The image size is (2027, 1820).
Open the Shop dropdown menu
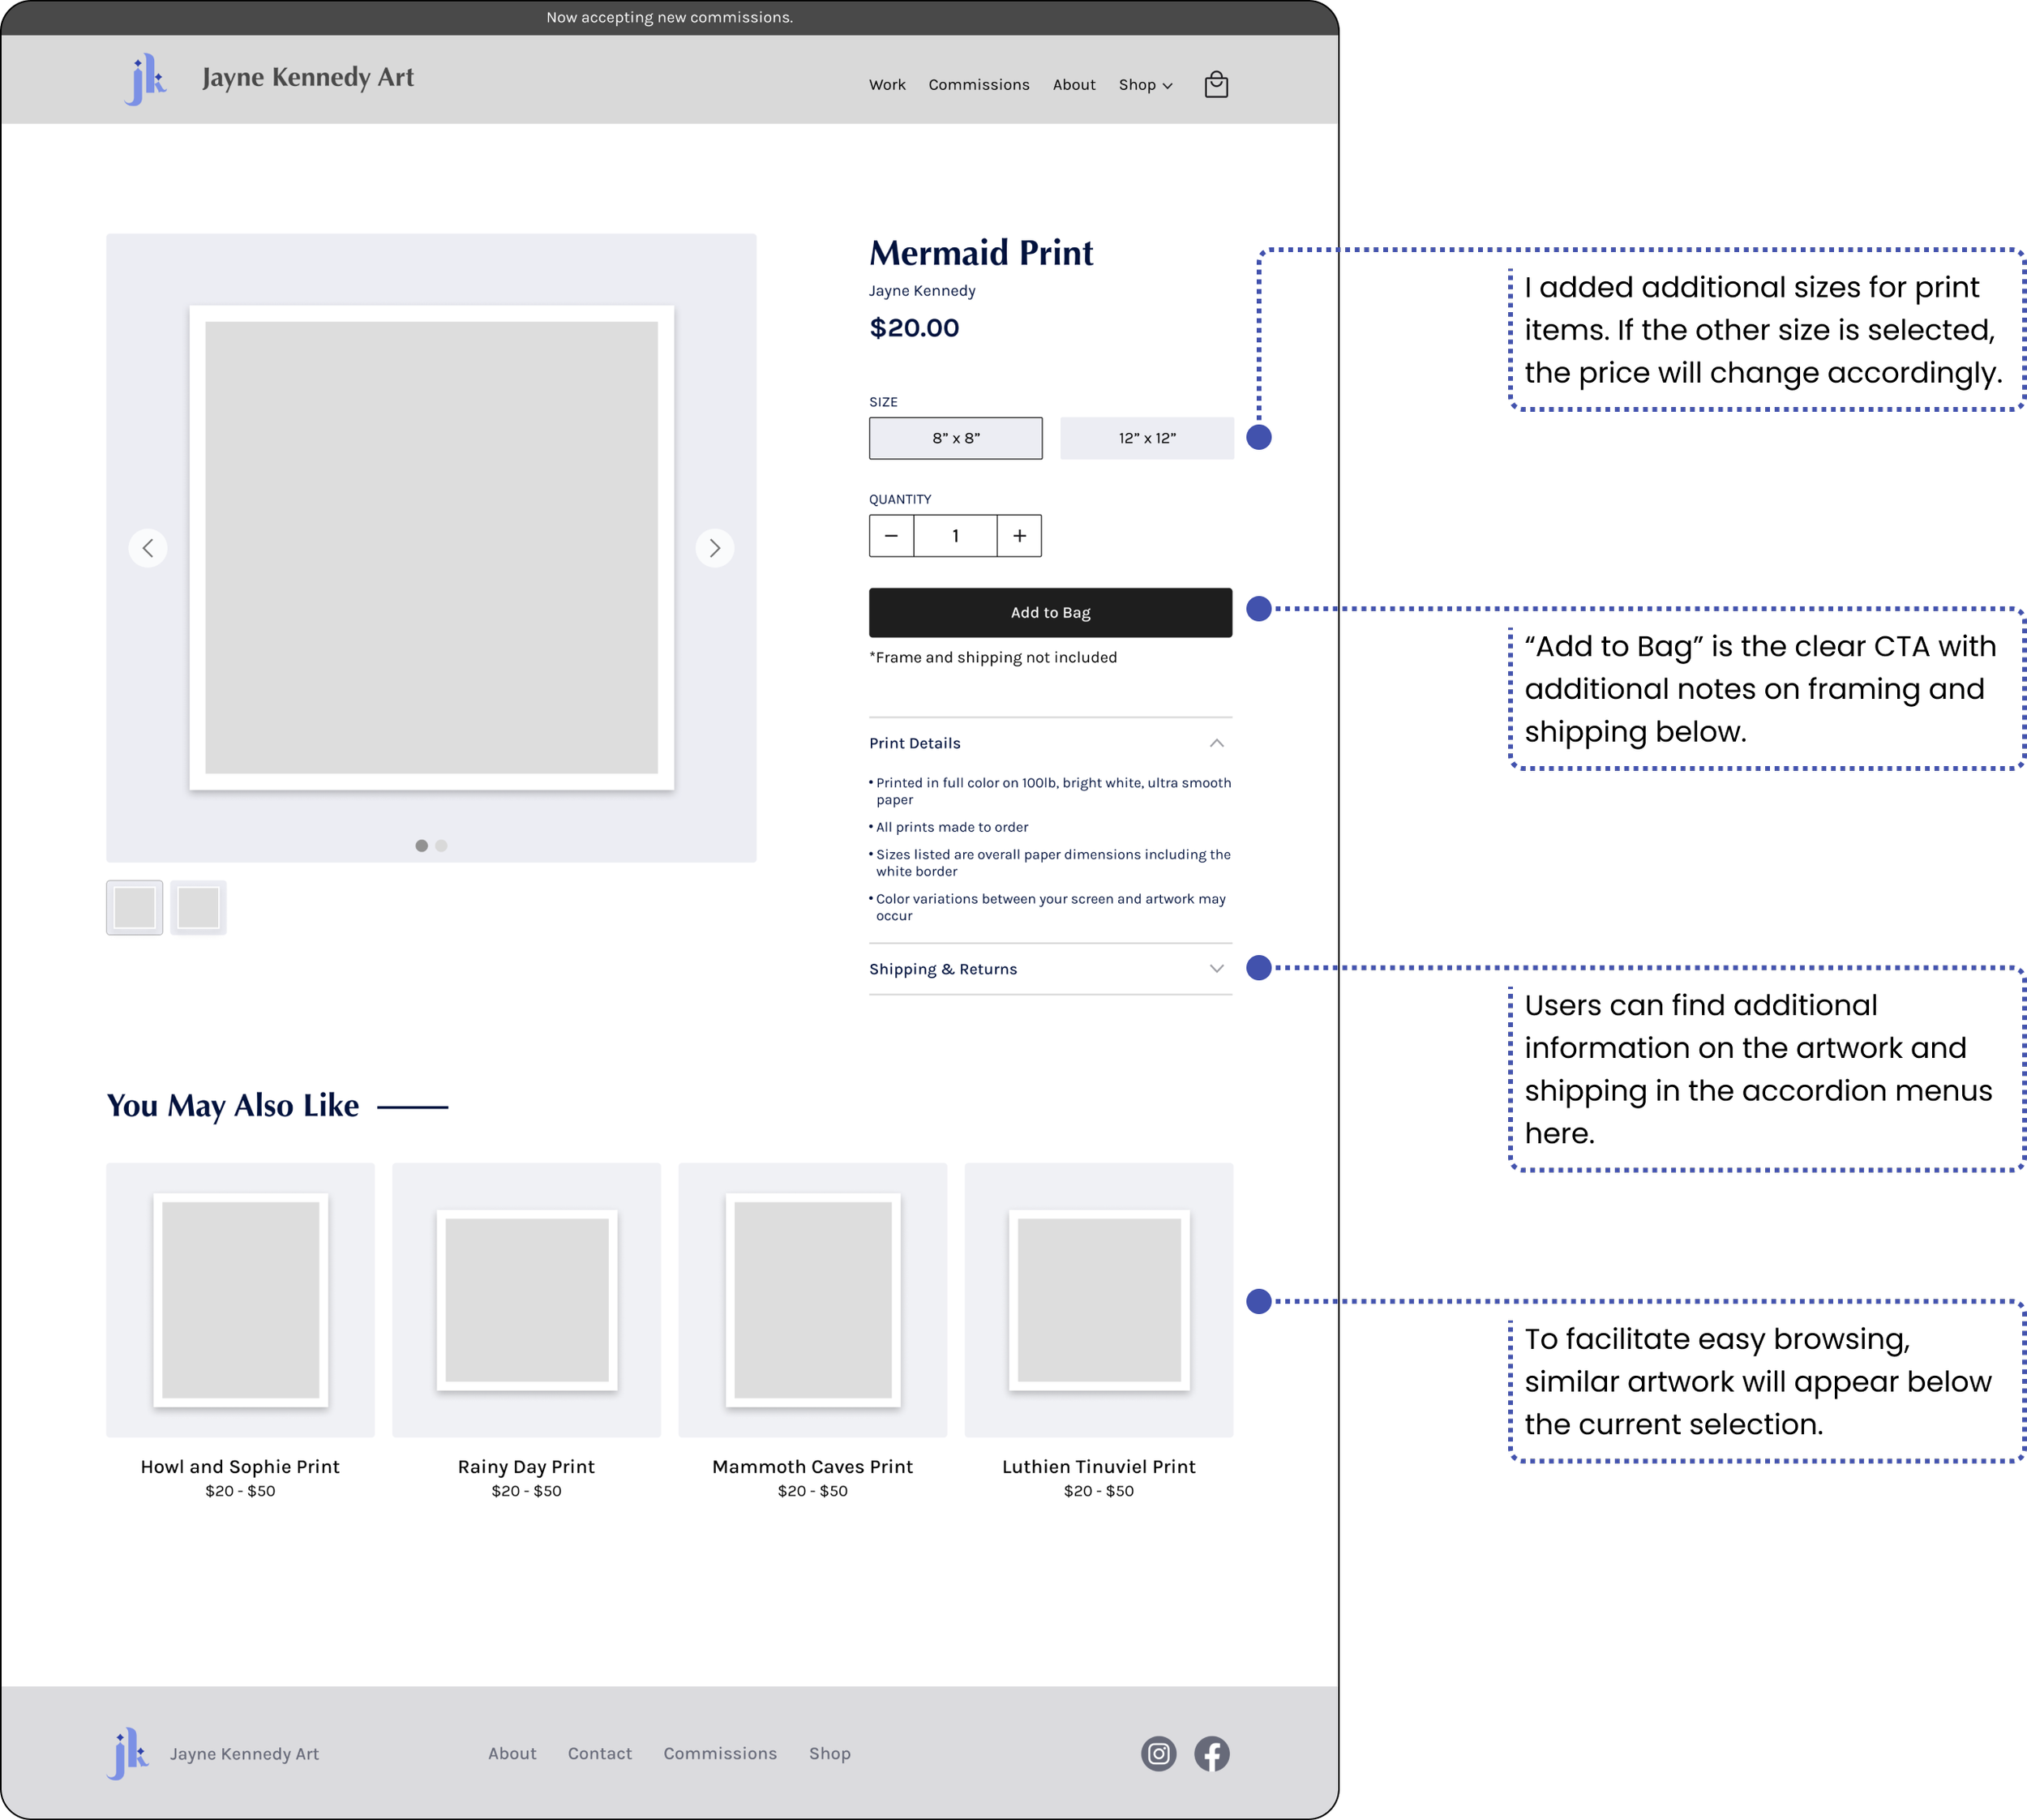pyautogui.click(x=1145, y=85)
